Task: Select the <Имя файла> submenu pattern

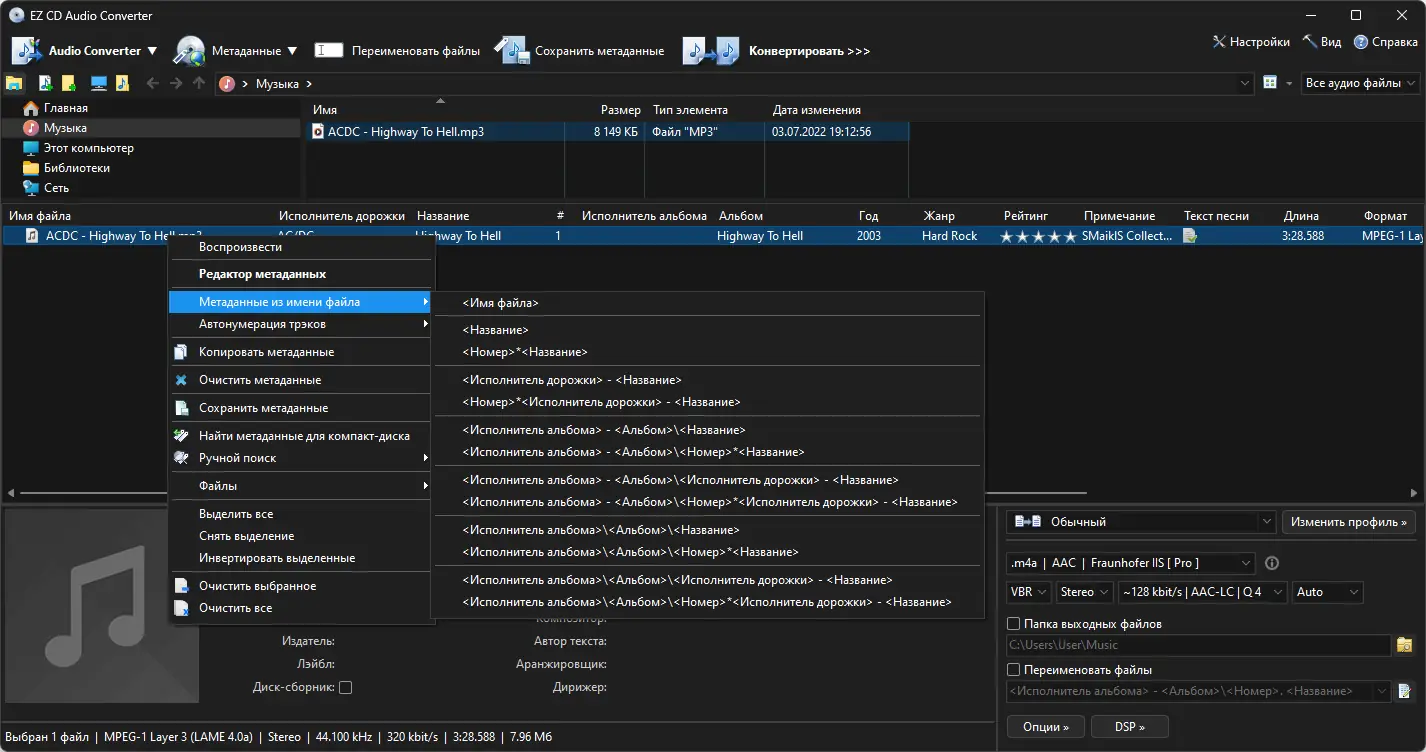Action: [x=708, y=303]
